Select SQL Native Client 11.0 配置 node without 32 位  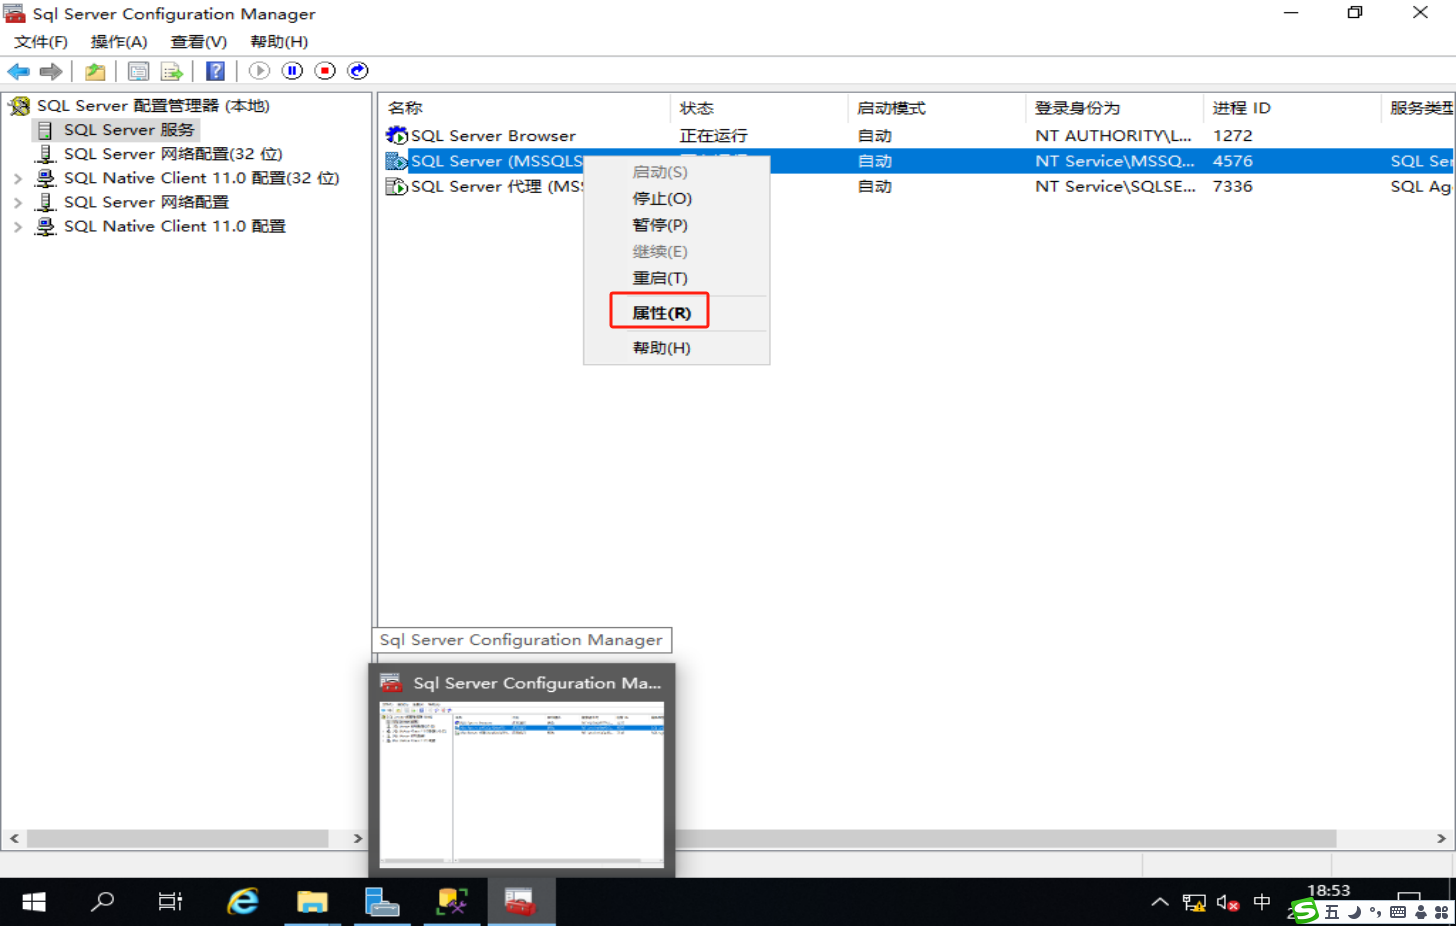coord(174,226)
